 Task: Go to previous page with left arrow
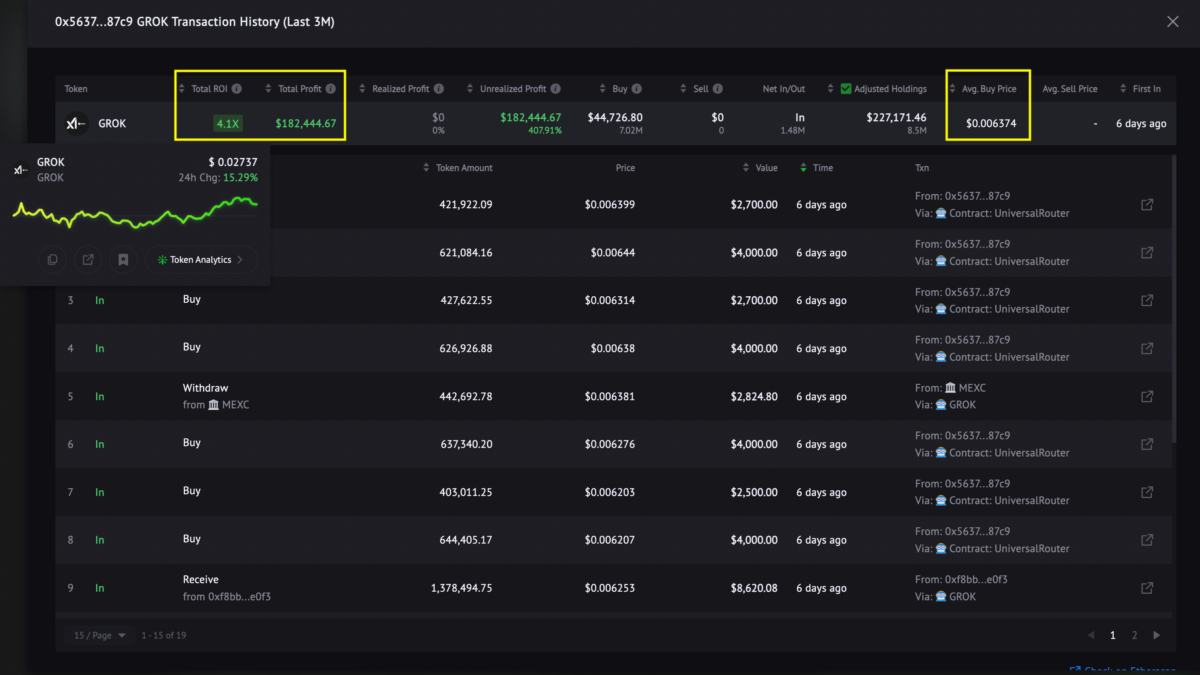(x=1092, y=635)
